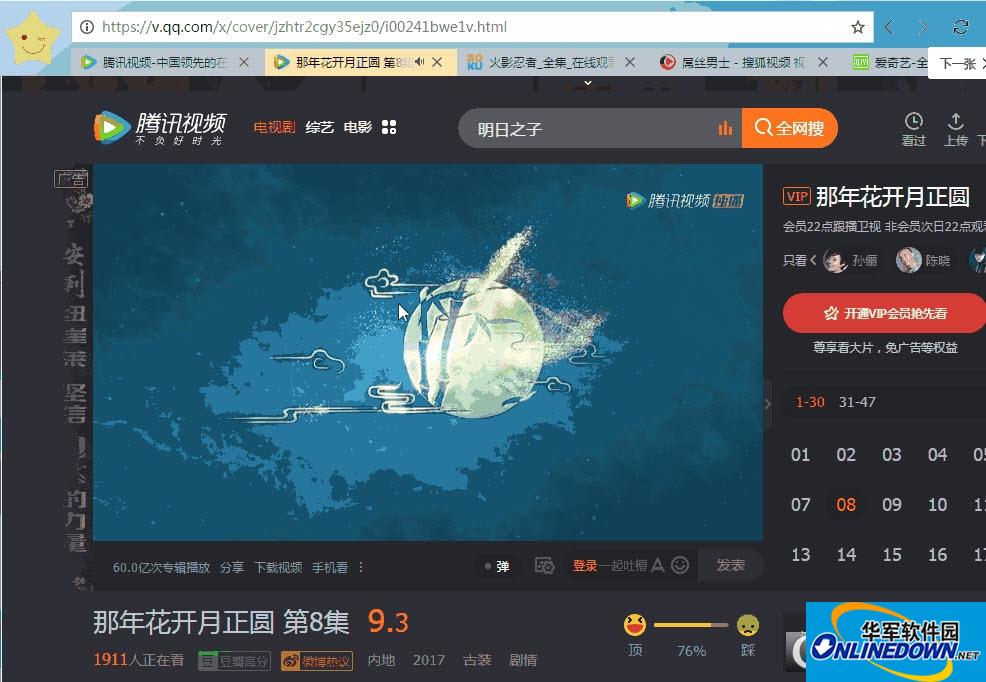Open all channels grid icon

coord(389,128)
